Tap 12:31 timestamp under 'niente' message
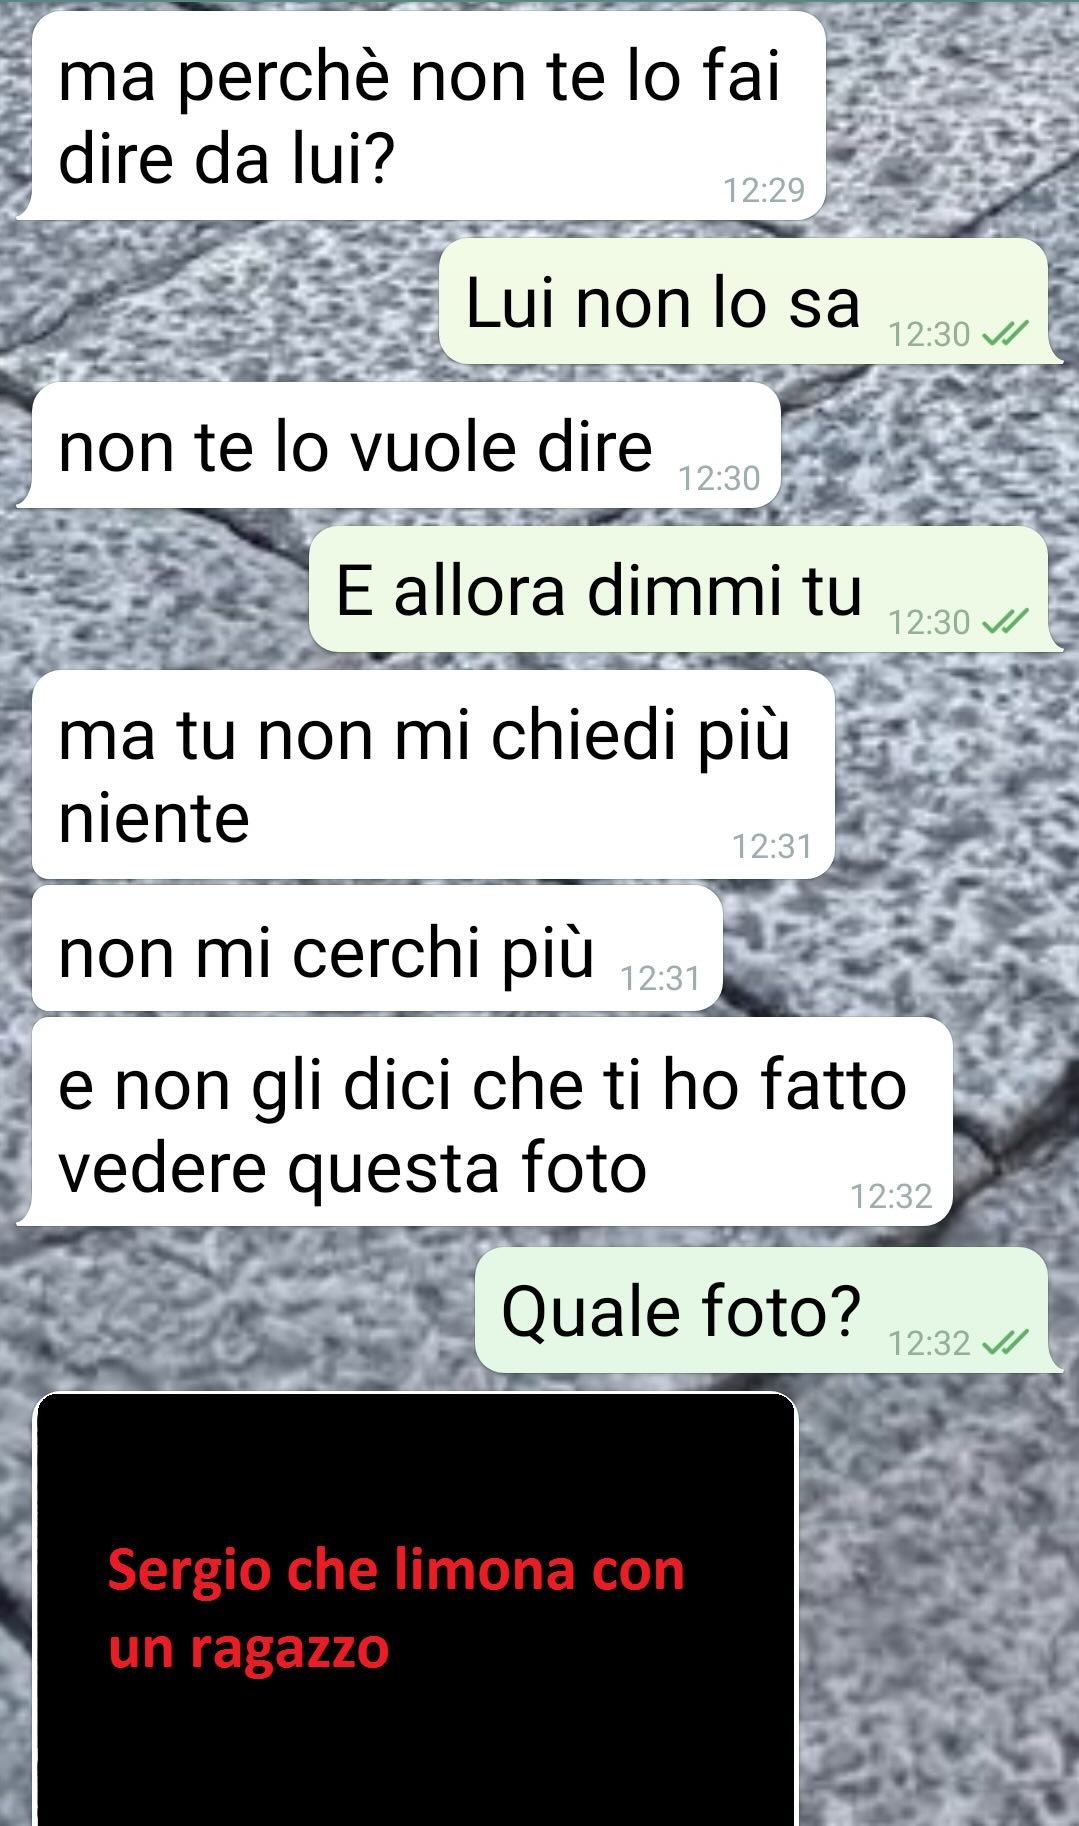Viewport: 1079px width, 1826px height. (772, 846)
